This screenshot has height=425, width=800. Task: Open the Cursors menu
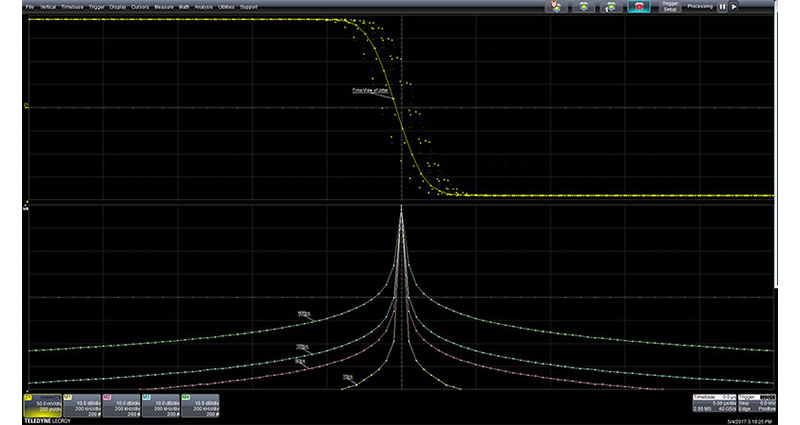(140, 6)
